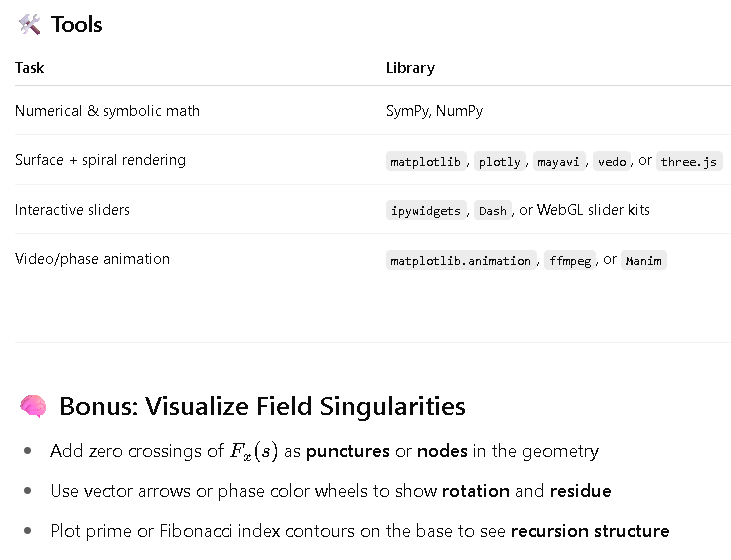Click the Dash code tag
This screenshot has height=560, width=731.
click(493, 210)
